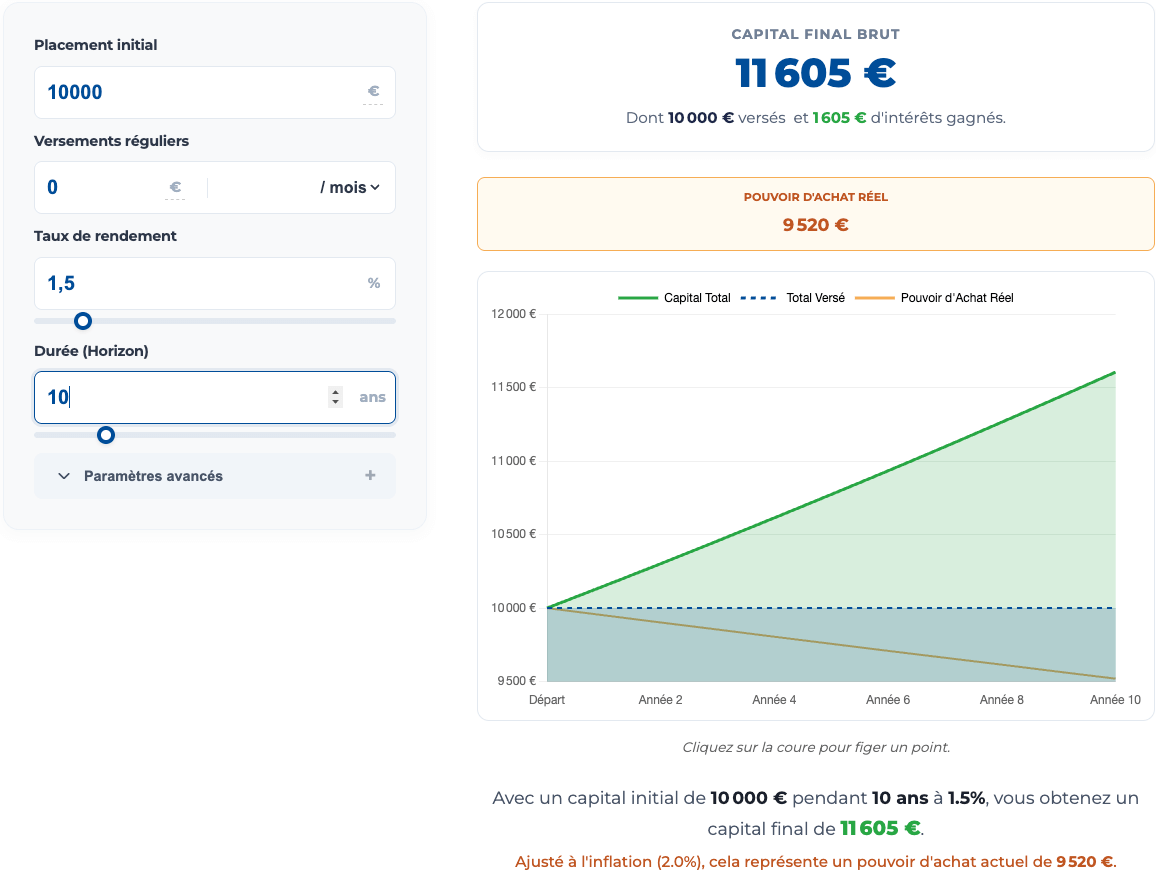Click the plus icon on Paramètres avancés
This screenshot has width=1156, height=880.
(x=370, y=476)
